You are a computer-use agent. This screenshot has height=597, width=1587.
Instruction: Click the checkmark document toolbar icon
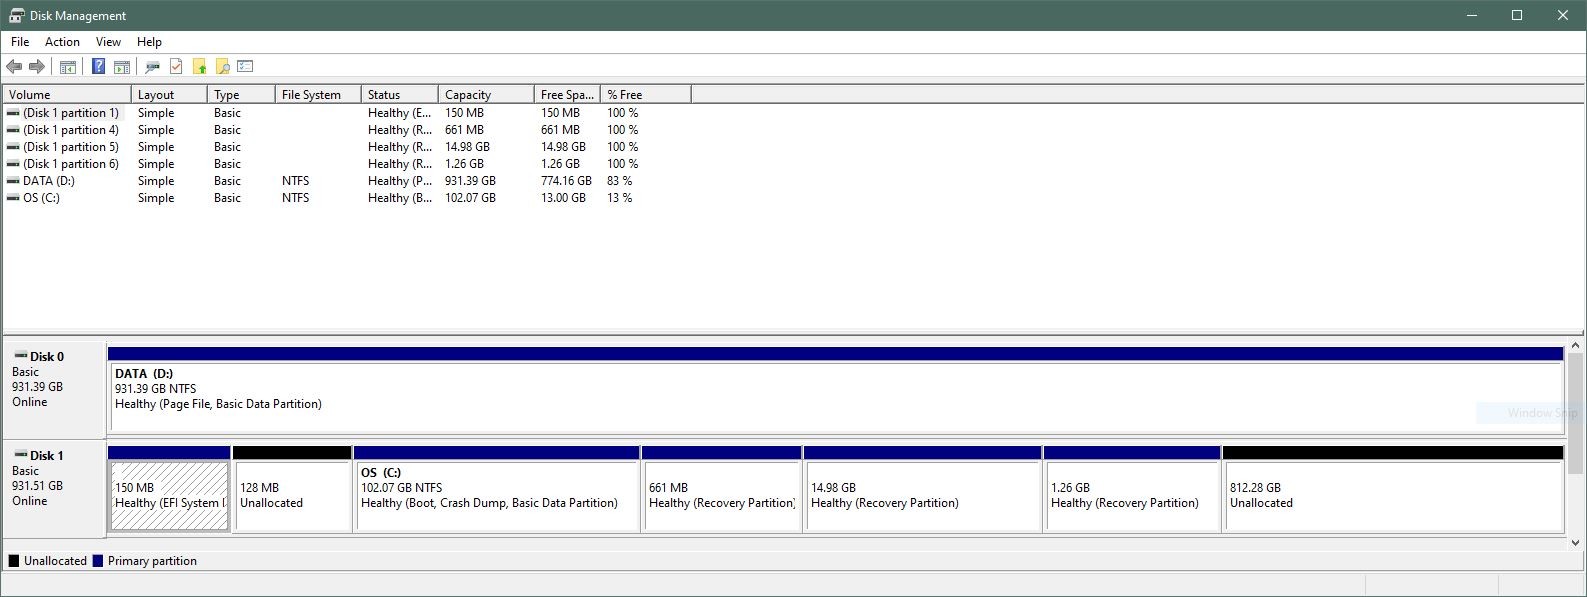coord(176,67)
